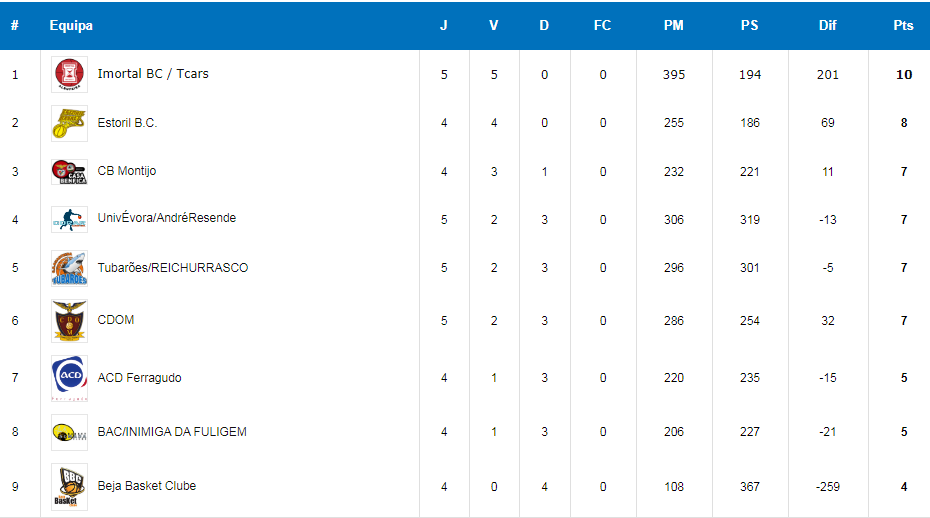
Task: Open the Imortal BC / Tcars team link
Action: [153, 74]
